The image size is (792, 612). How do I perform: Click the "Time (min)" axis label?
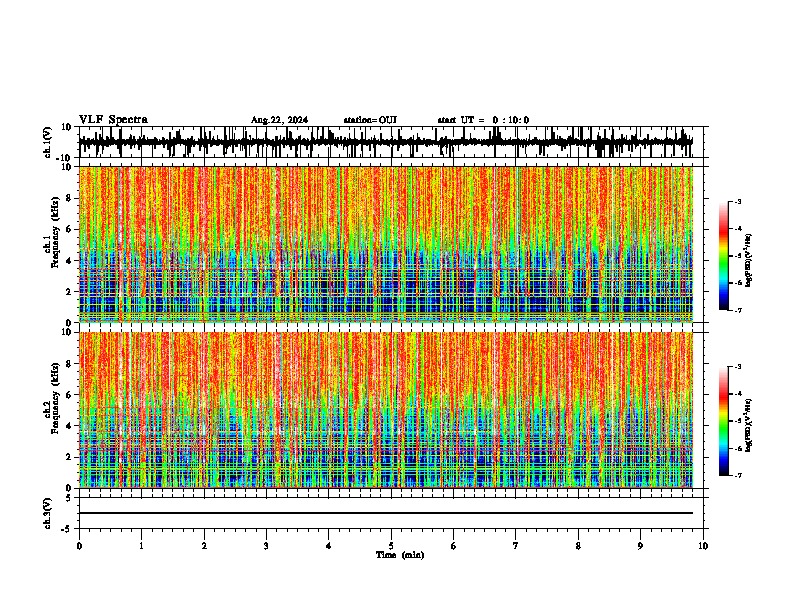click(400, 555)
